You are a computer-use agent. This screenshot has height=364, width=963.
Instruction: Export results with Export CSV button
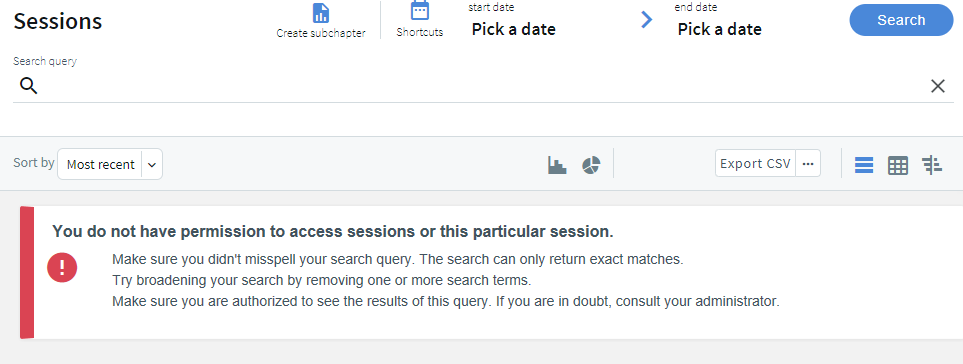coord(755,164)
